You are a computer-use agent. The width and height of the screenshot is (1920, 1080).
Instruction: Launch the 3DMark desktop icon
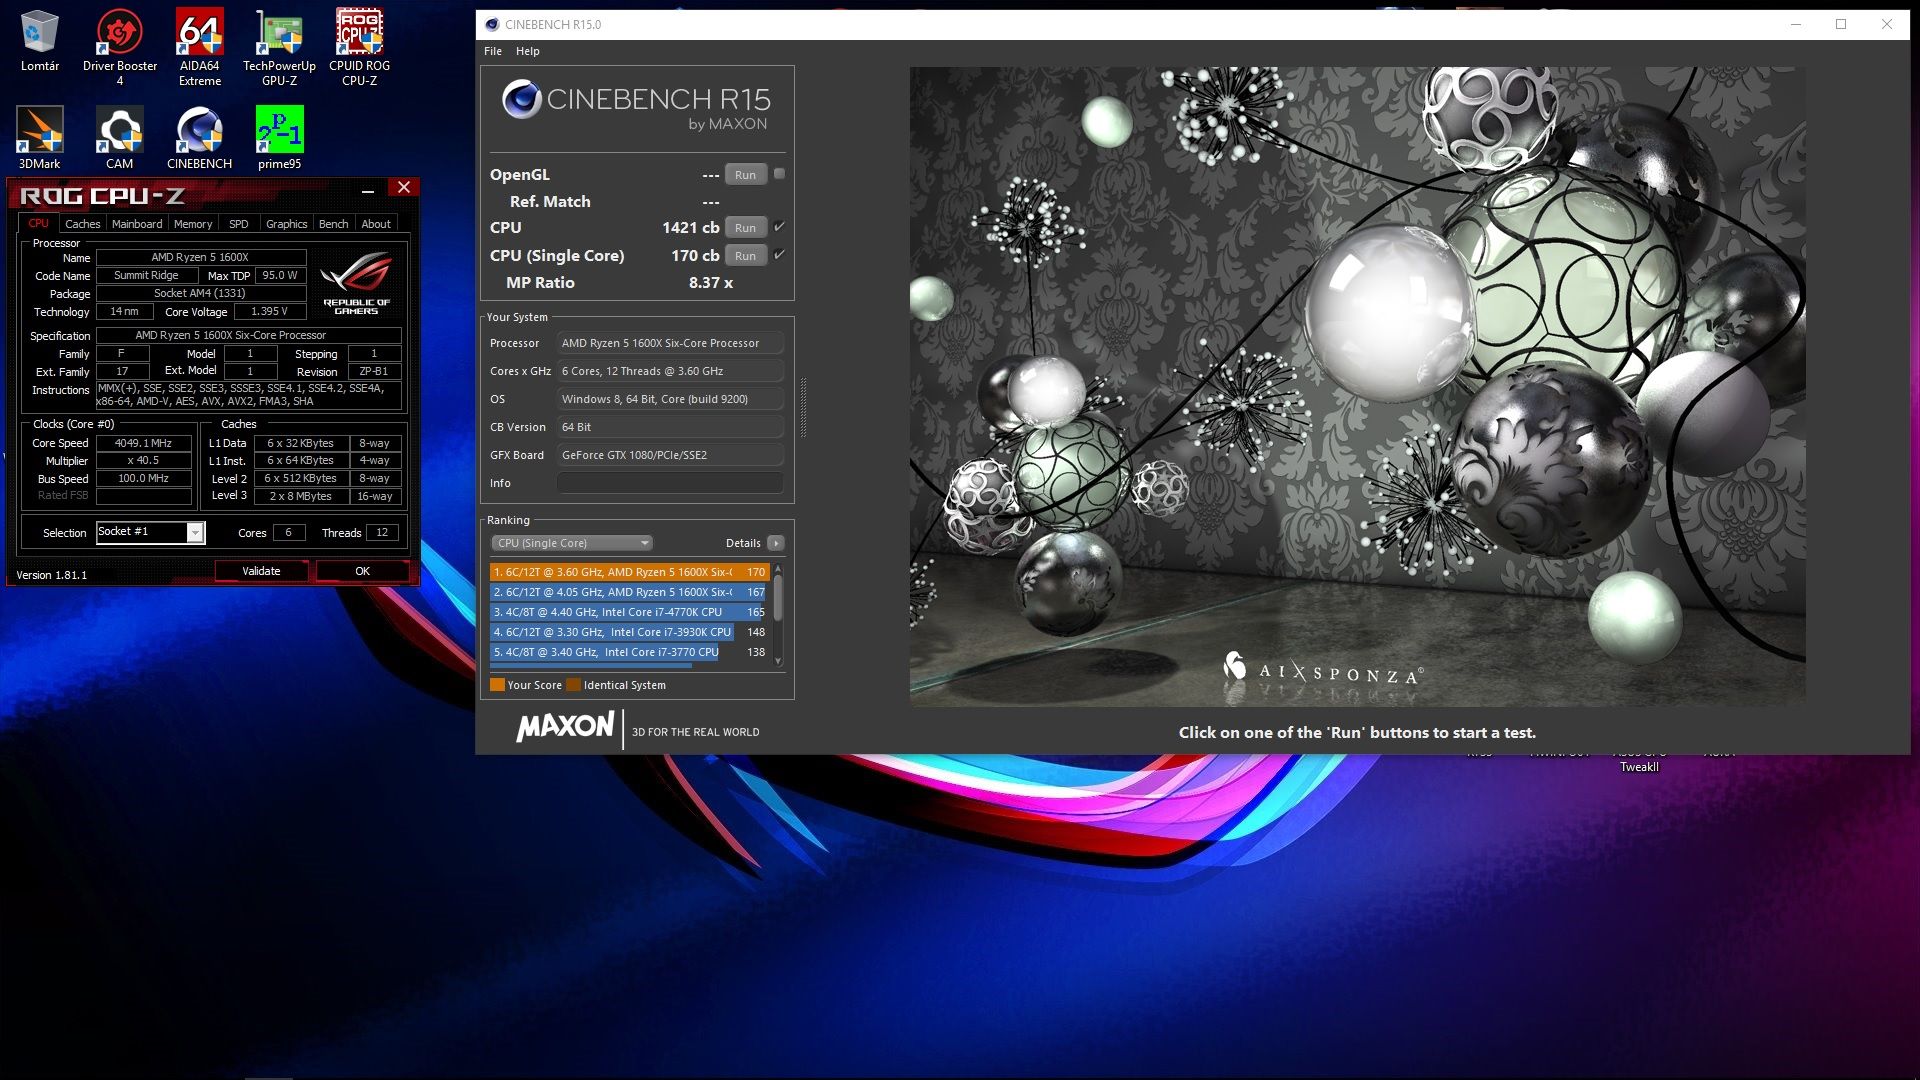pyautogui.click(x=40, y=137)
